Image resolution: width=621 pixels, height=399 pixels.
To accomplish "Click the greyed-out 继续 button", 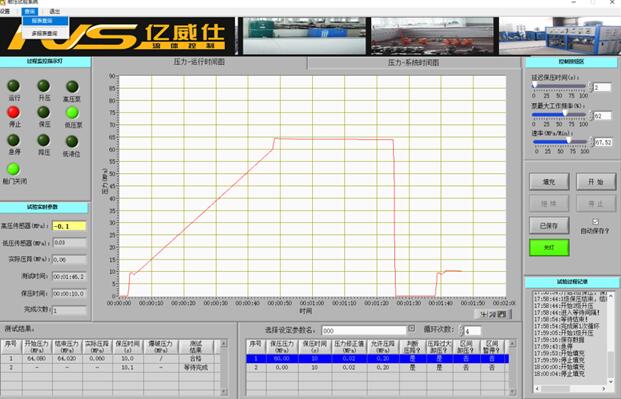I will pyautogui.click(x=549, y=204).
